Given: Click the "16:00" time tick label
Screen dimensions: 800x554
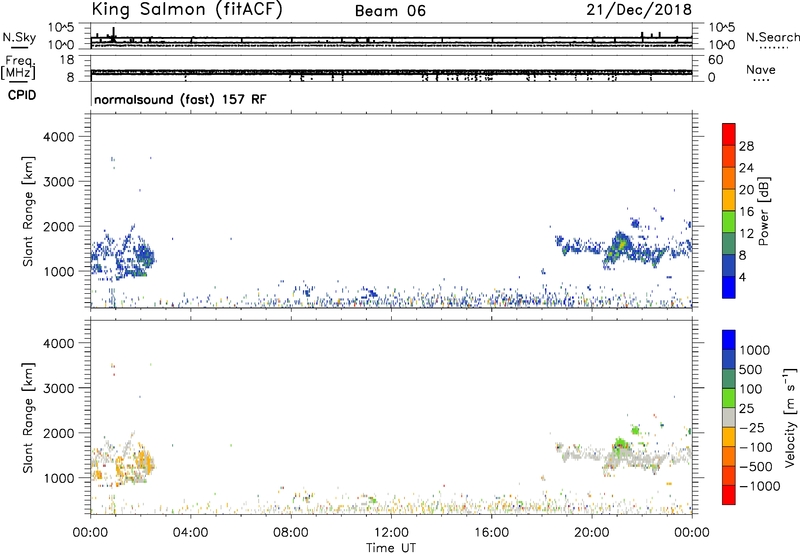Looking at the screenshot, I should 491,533.
